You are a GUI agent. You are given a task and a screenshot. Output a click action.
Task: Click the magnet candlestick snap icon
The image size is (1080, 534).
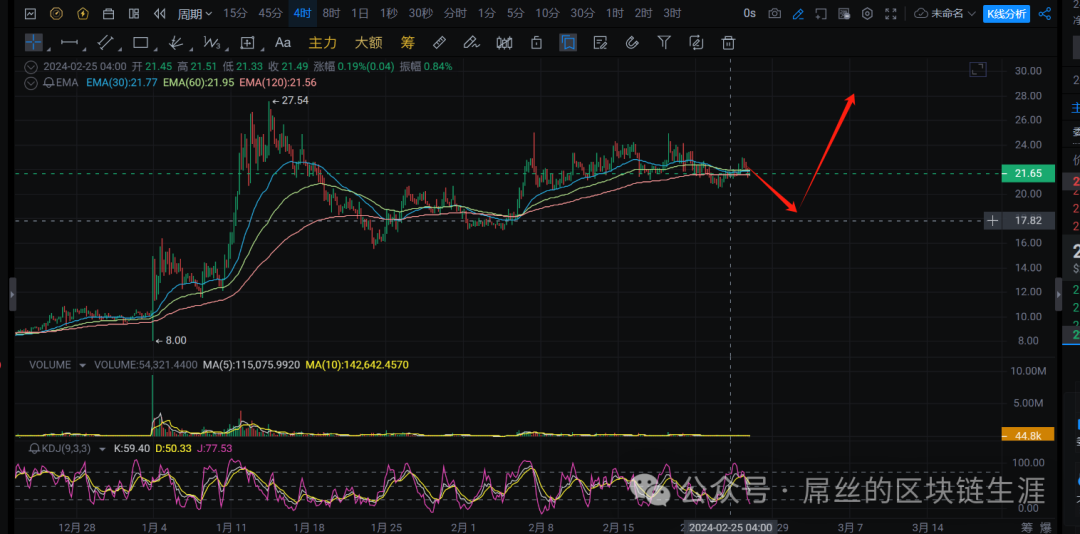point(504,43)
